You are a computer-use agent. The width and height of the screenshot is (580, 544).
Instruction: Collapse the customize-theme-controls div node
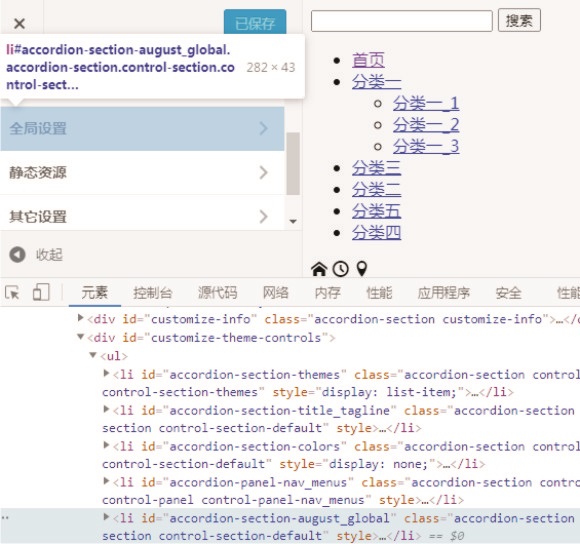pos(80,337)
